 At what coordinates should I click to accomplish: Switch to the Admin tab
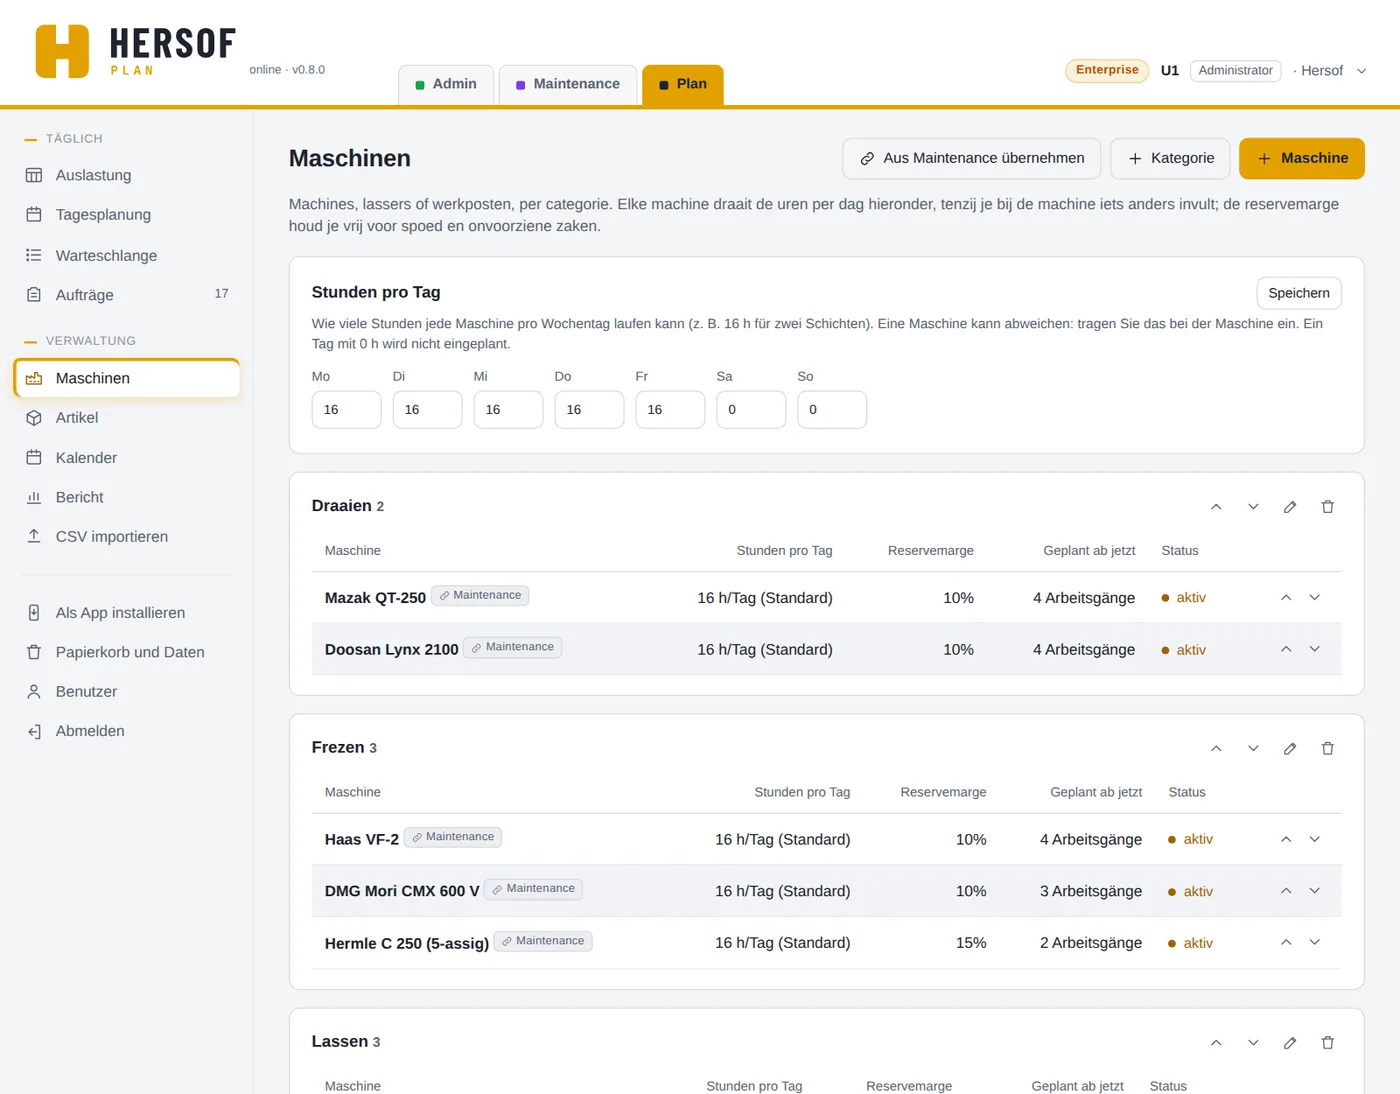coord(446,85)
